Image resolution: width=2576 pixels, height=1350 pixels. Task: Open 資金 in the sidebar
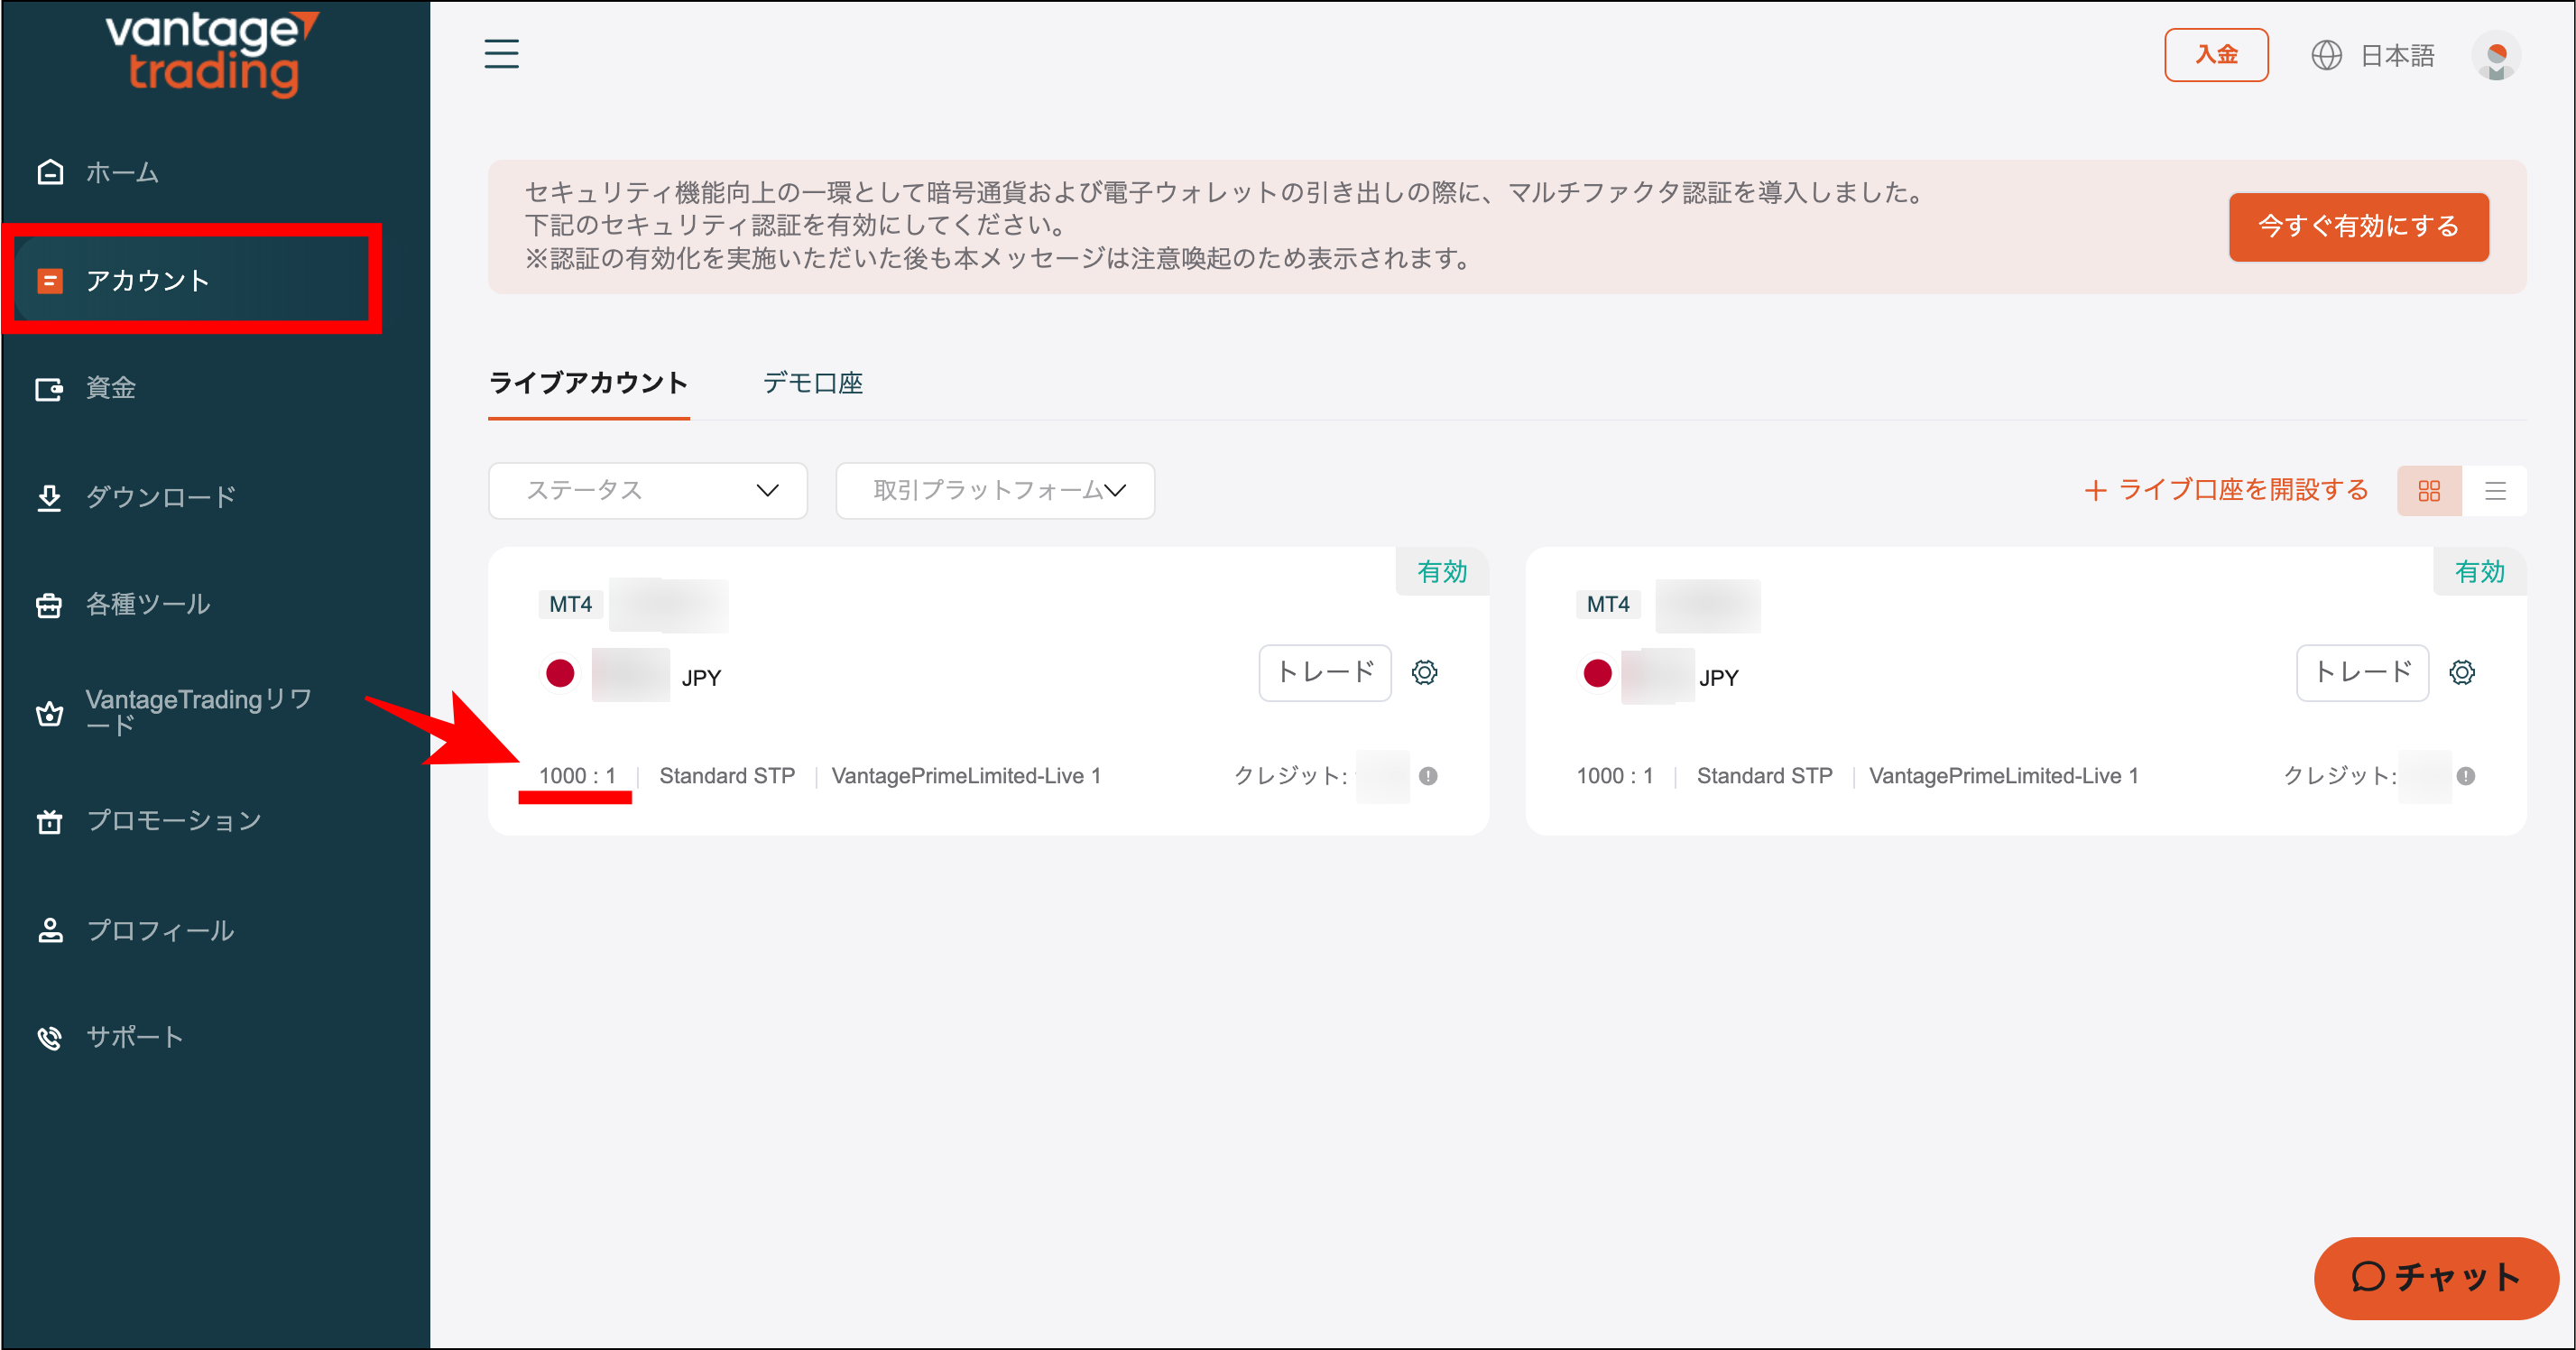click(110, 388)
